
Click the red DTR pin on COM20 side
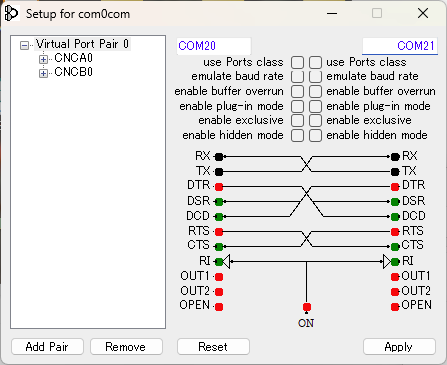(x=219, y=186)
